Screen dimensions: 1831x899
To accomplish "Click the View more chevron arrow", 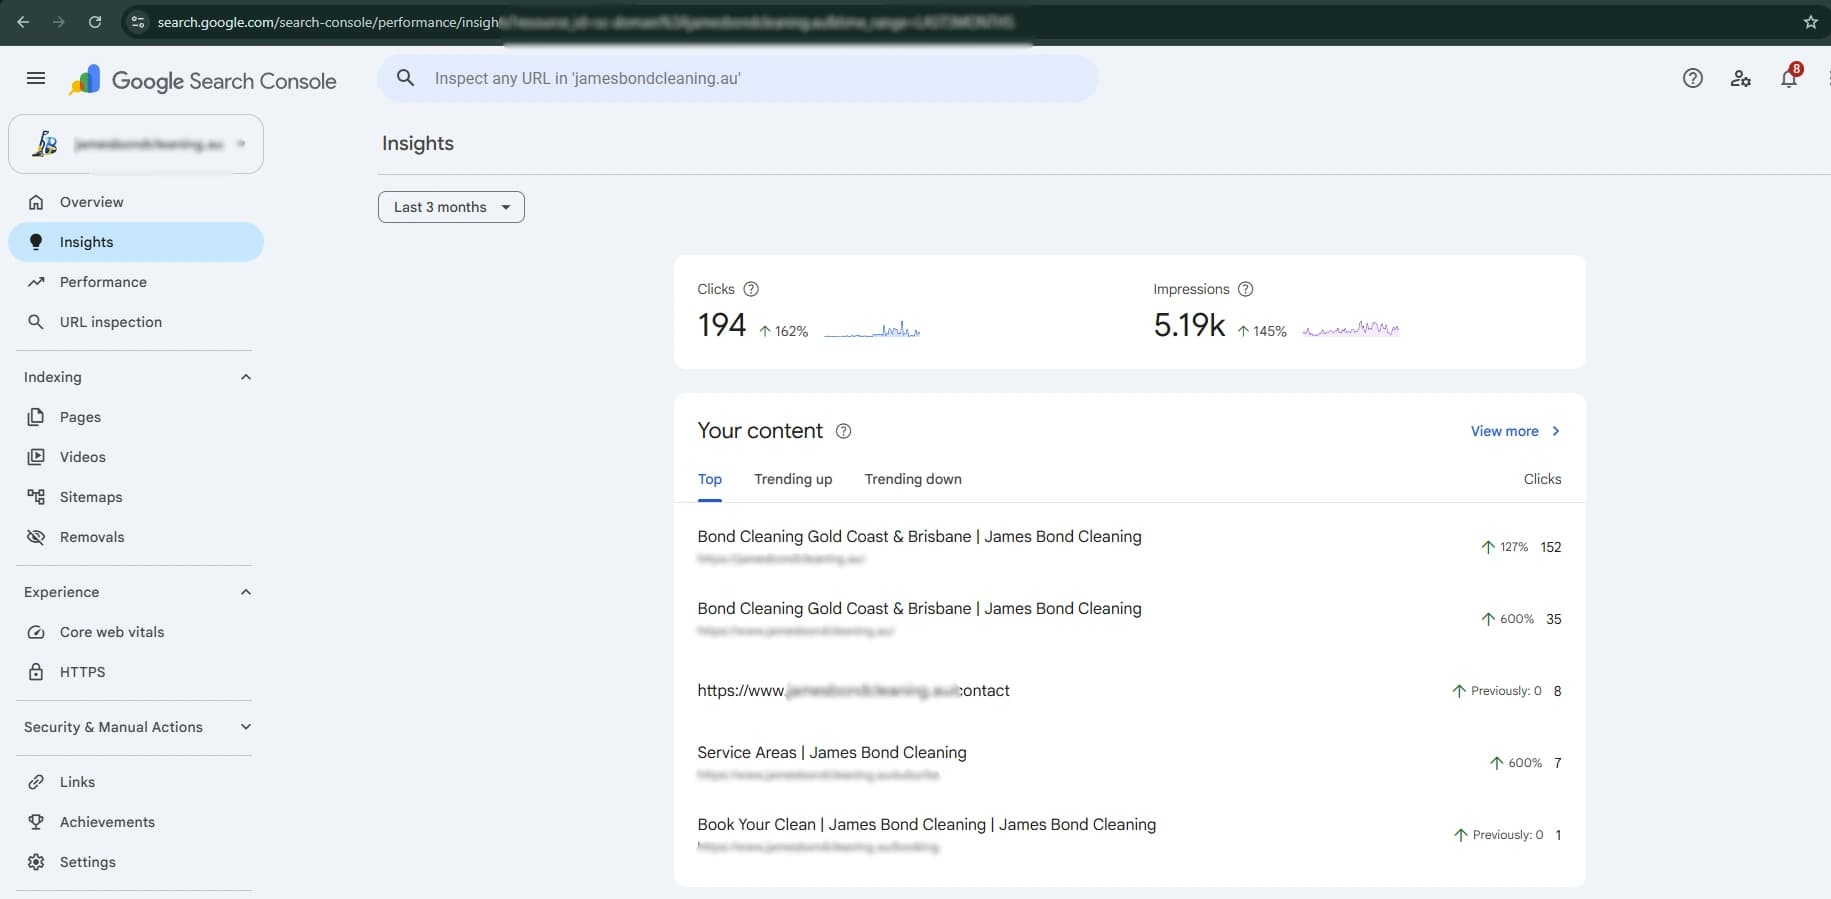I will tap(1556, 431).
